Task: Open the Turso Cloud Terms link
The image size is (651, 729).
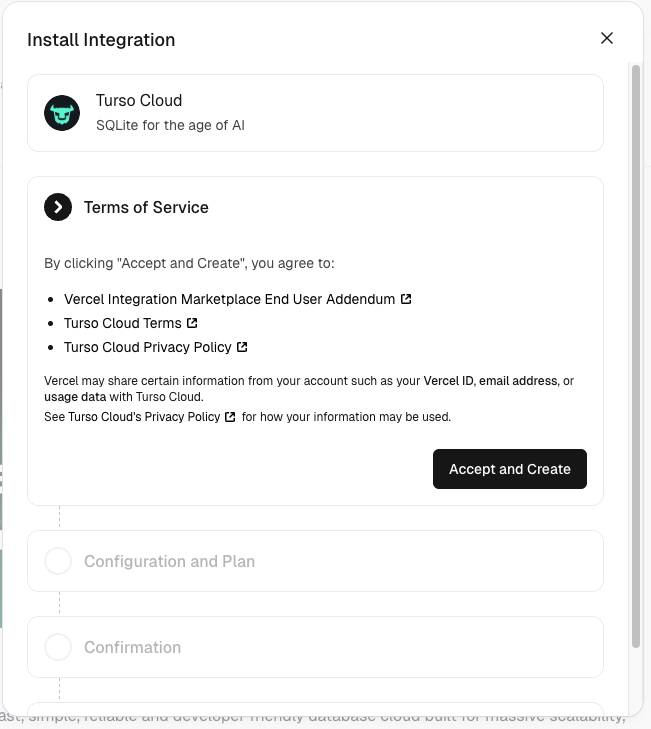Action: click(x=122, y=323)
